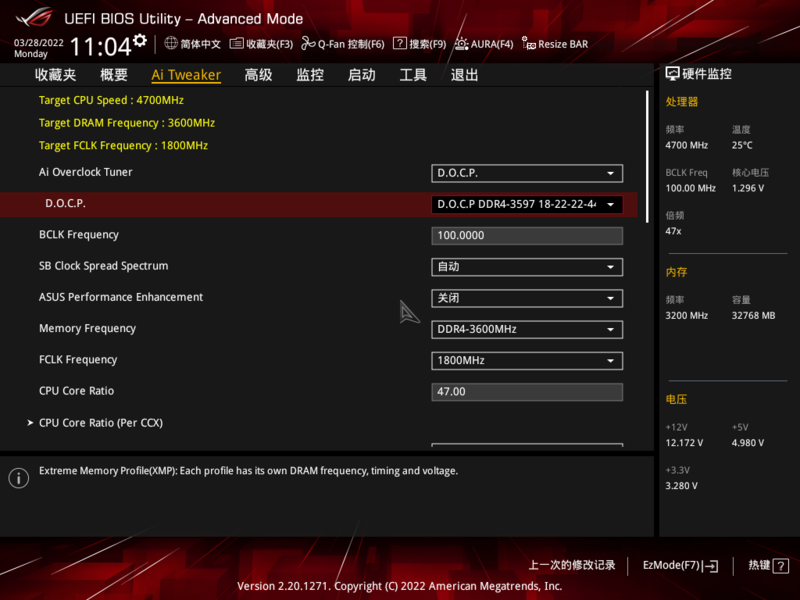Open favorites folder icon (F3)

236,43
